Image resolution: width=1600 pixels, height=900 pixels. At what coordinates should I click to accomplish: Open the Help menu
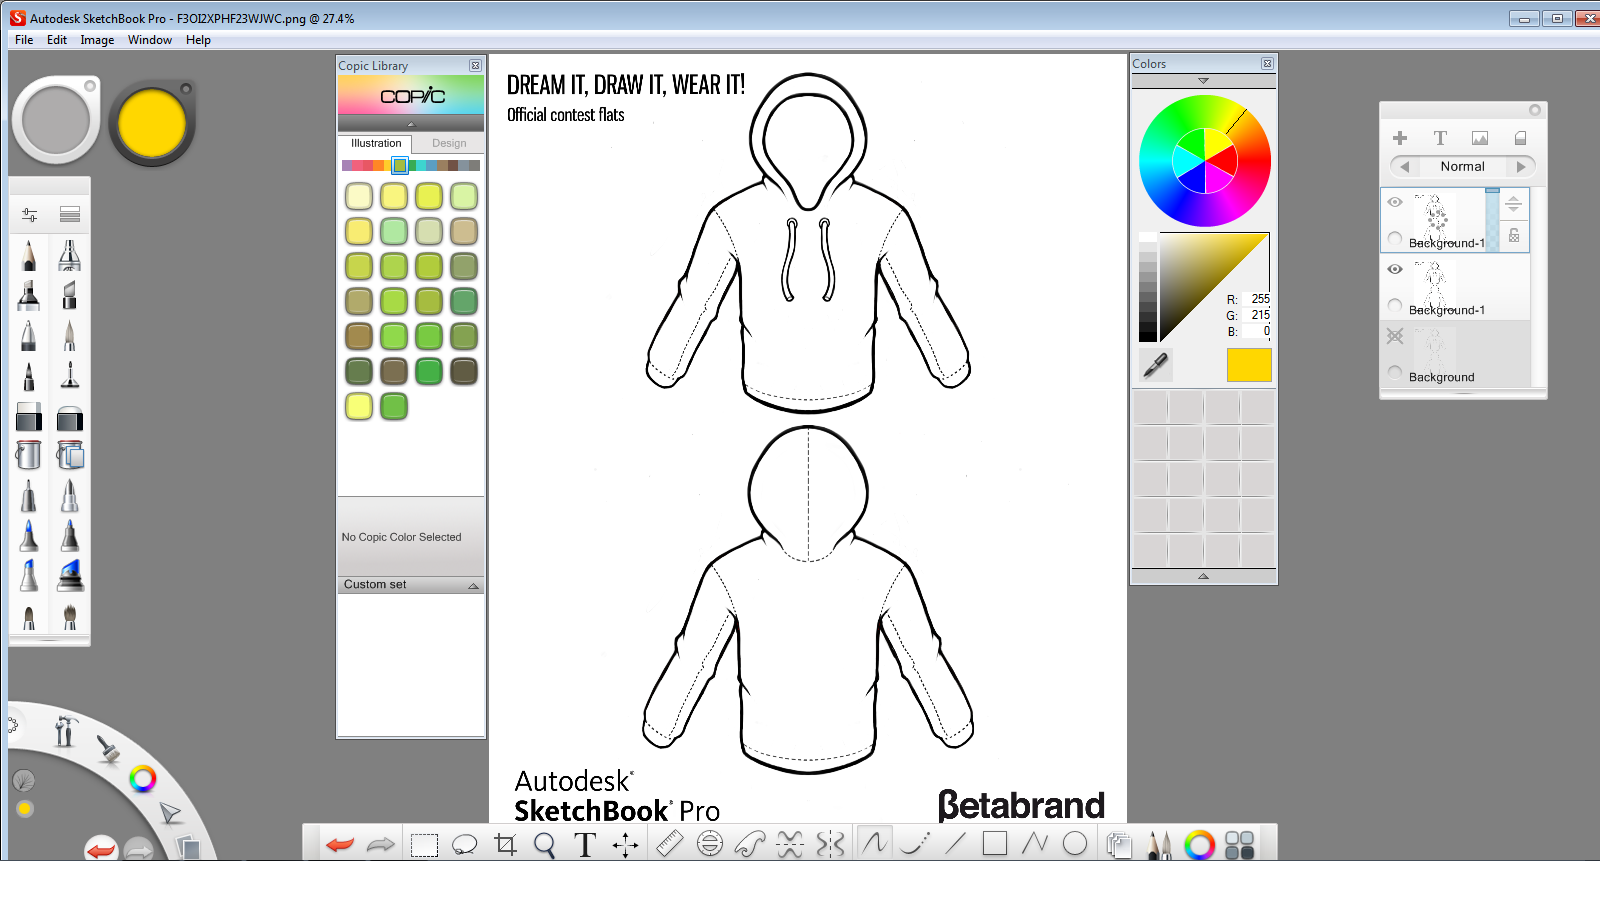tap(198, 40)
